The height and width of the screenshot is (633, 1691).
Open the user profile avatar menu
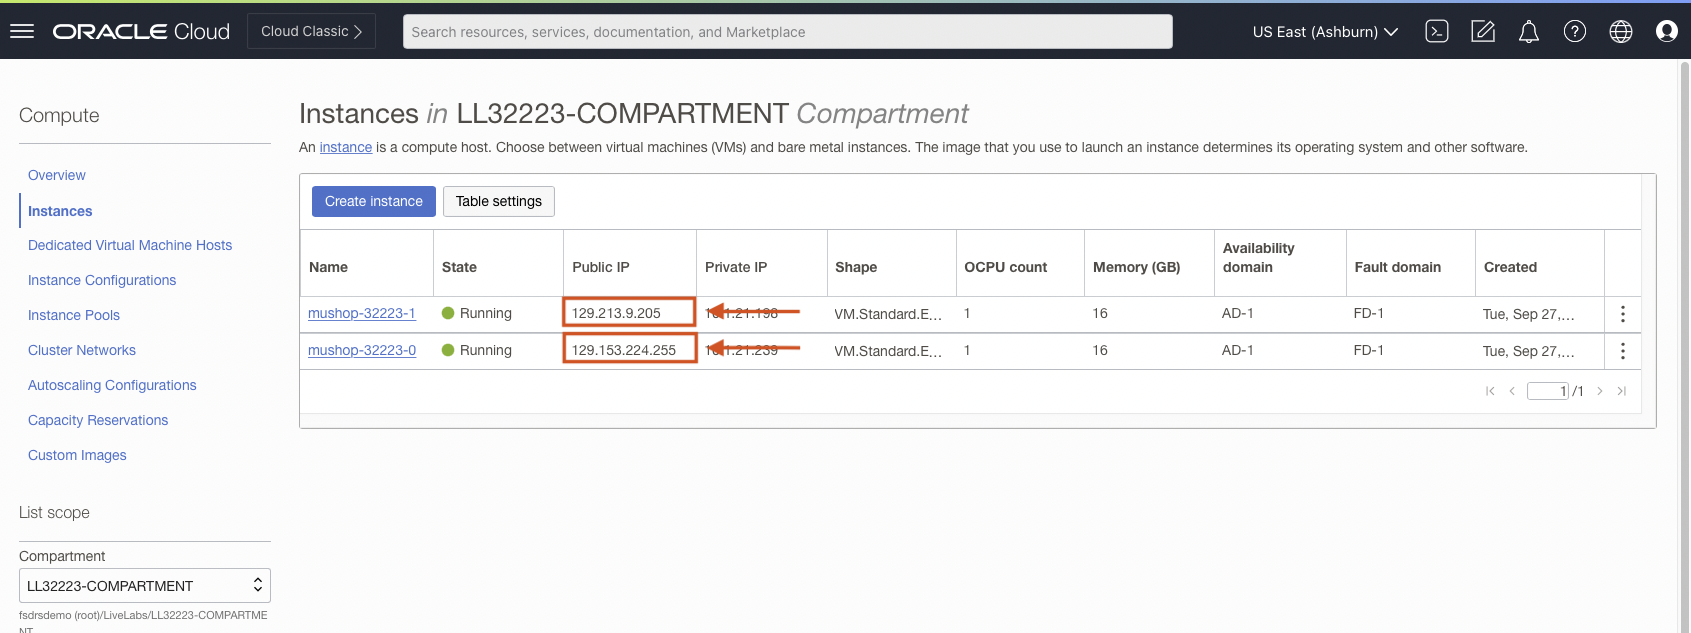pyautogui.click(x=1666, y=32)
